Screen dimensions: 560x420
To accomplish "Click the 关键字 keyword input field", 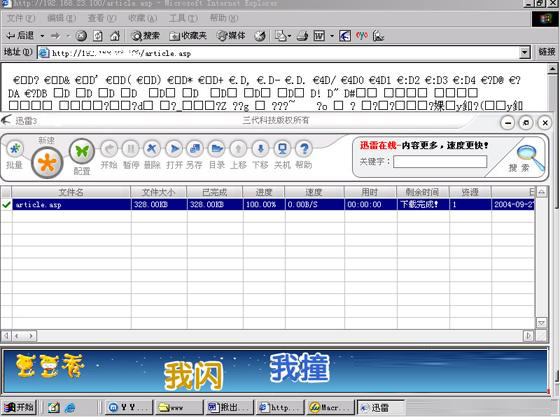I will pyautogui.click(x=440, y=162).
